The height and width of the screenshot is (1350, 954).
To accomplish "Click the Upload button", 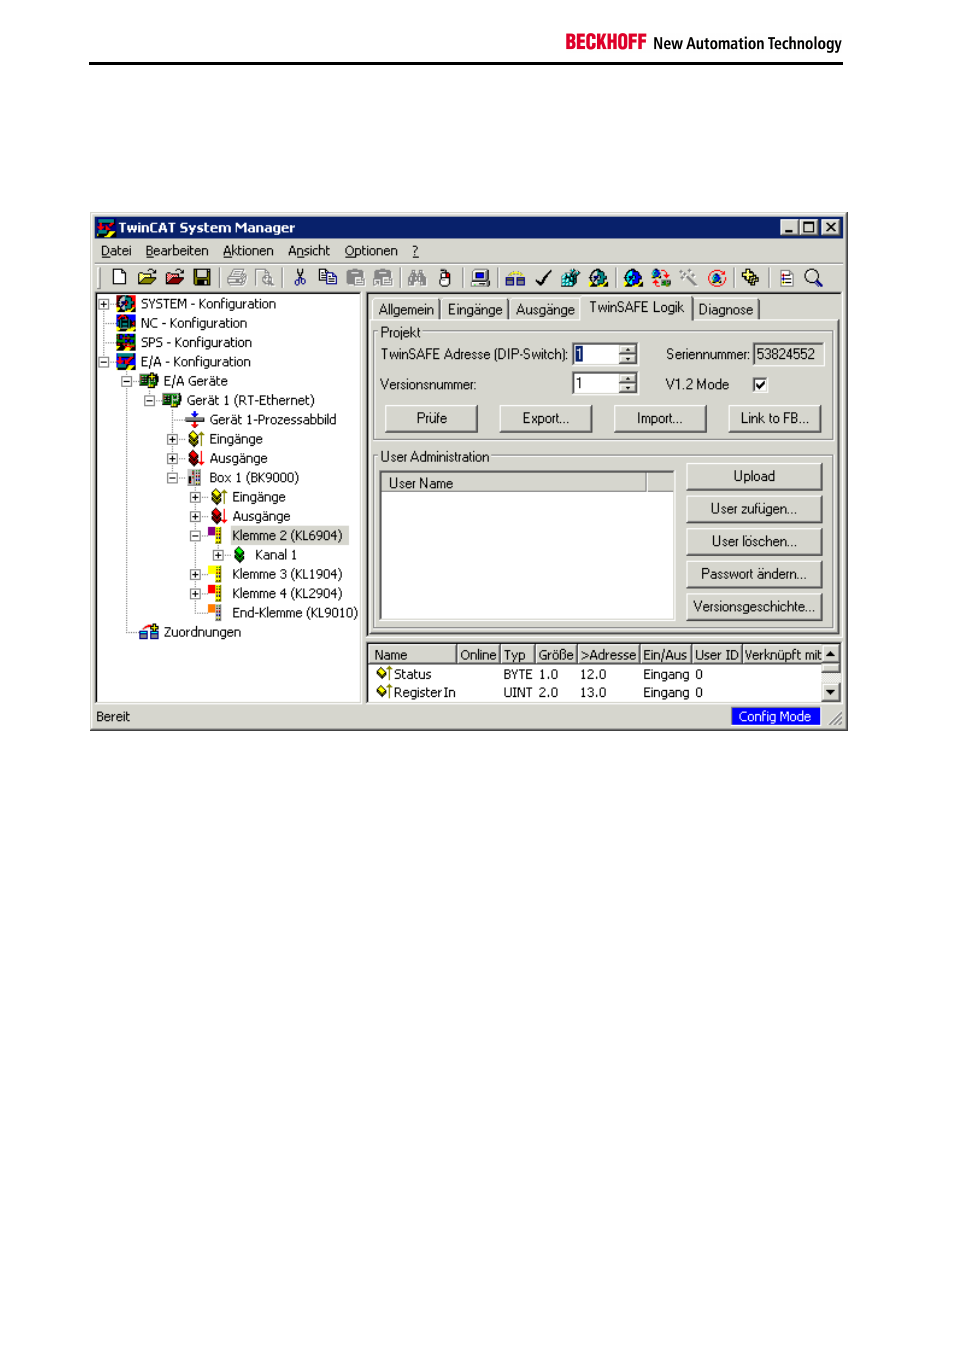I will click(754, 476).
